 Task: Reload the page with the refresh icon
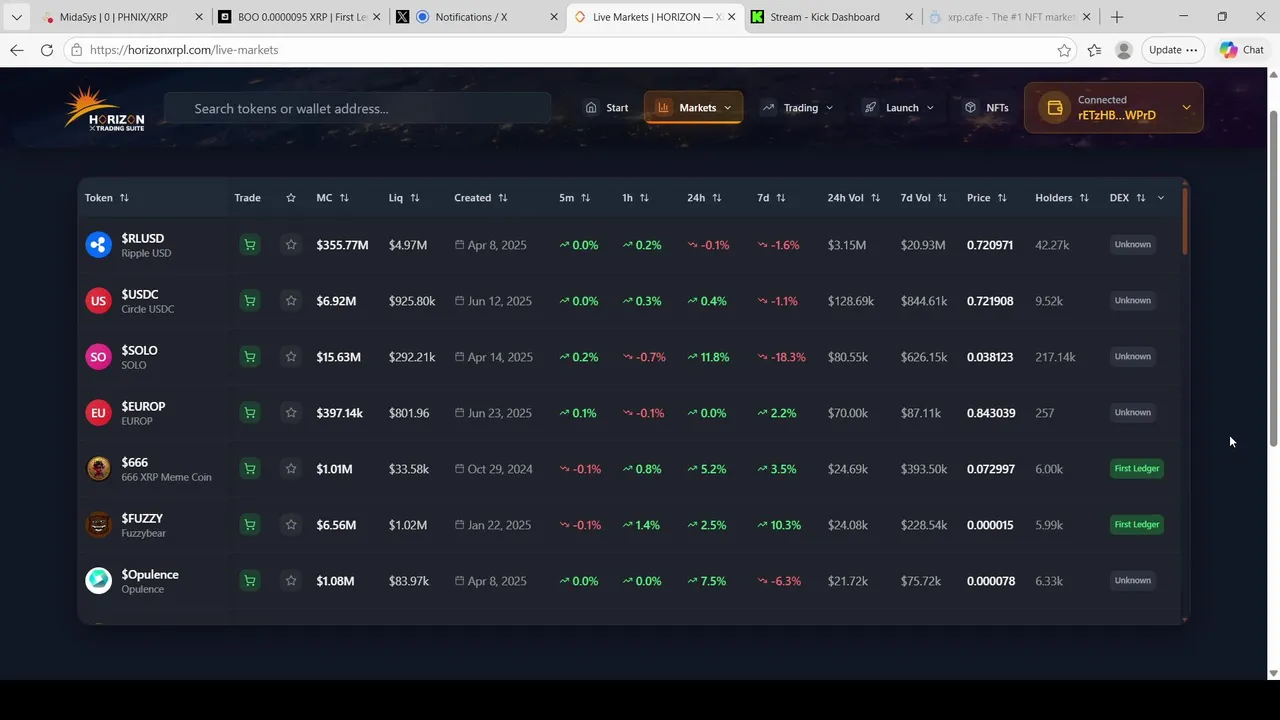click(47, 50)
